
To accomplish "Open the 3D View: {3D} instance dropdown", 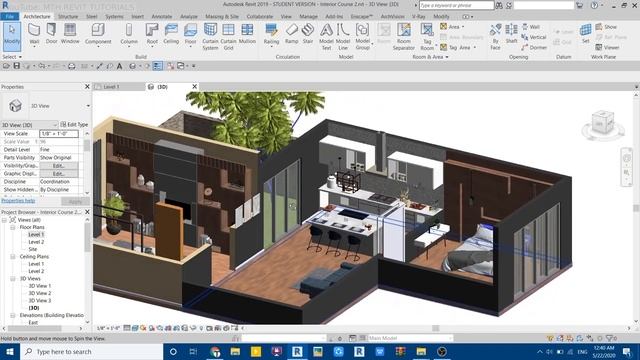I will coord(29,124).
